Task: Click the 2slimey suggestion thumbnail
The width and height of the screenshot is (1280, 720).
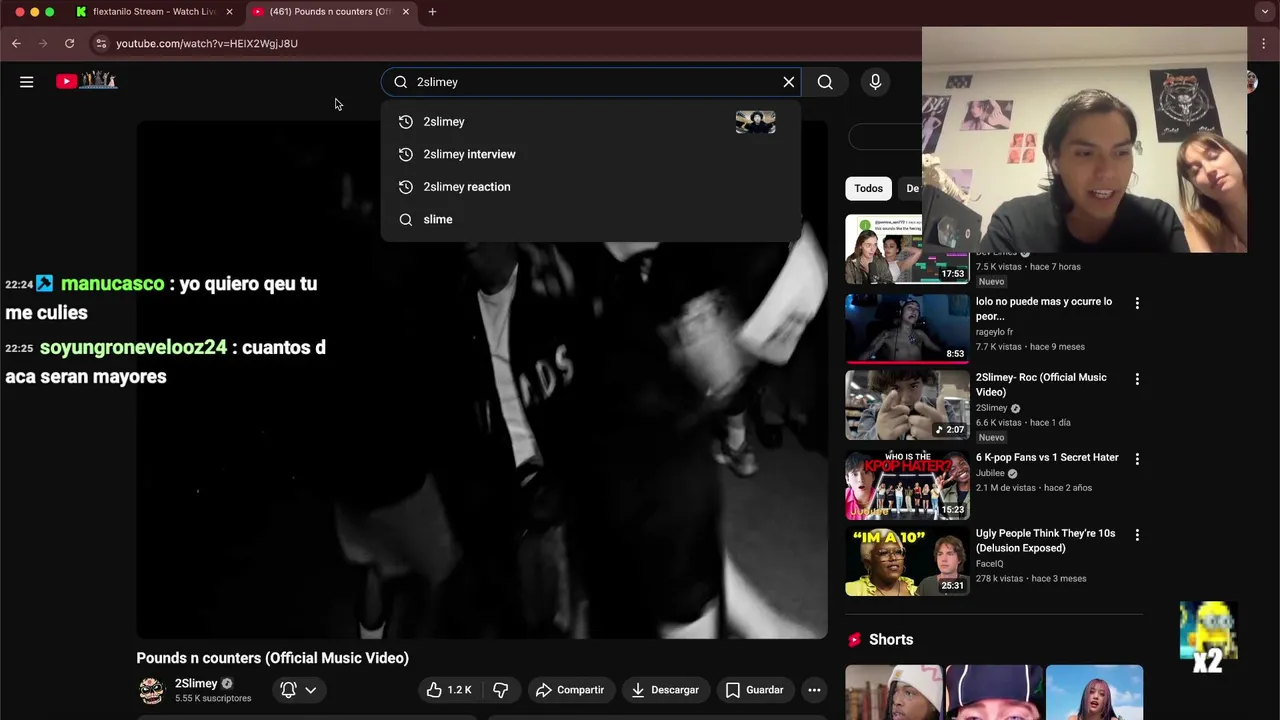Action: click(755, 122)
